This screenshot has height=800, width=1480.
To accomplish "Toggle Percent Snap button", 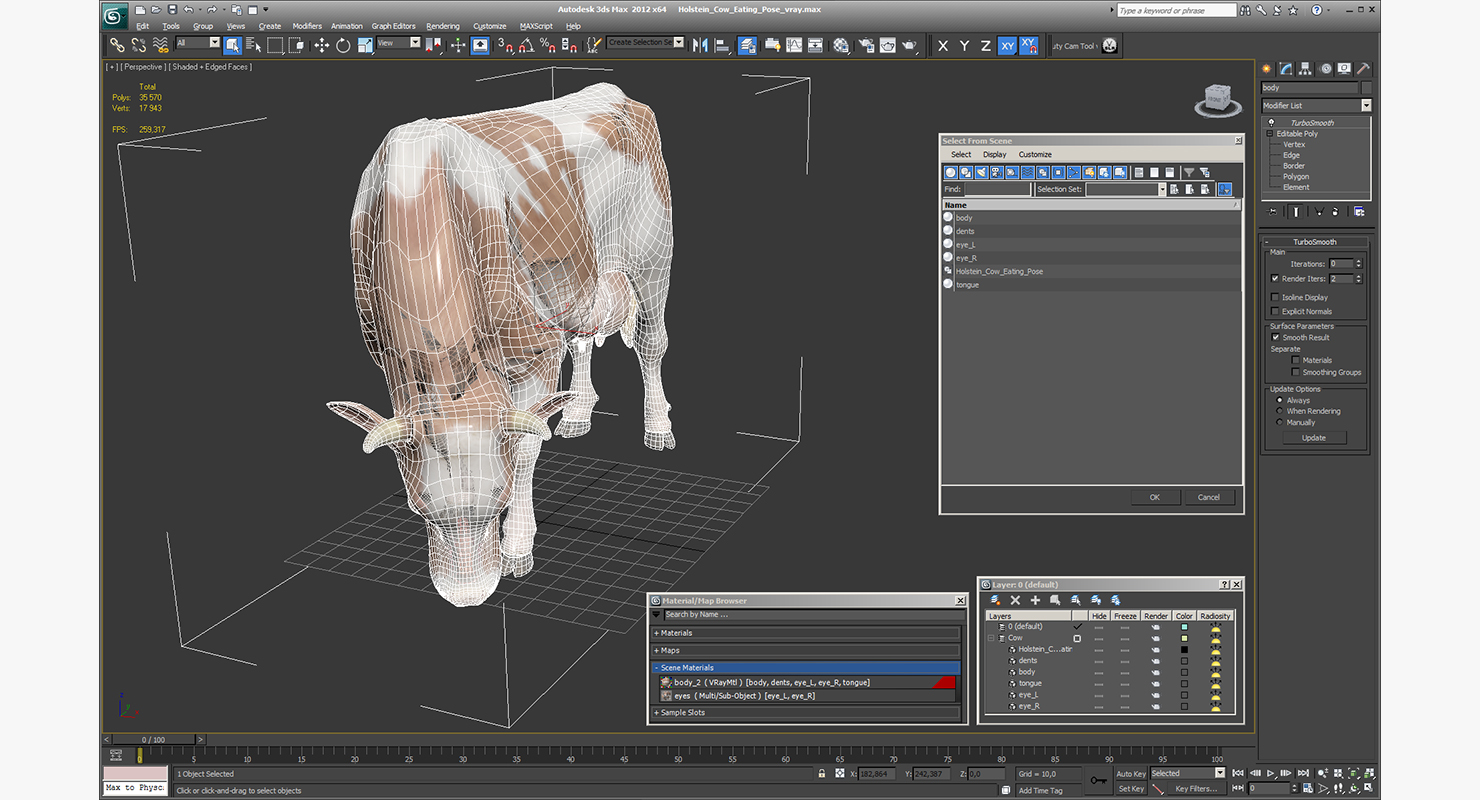I will point(548,45).
